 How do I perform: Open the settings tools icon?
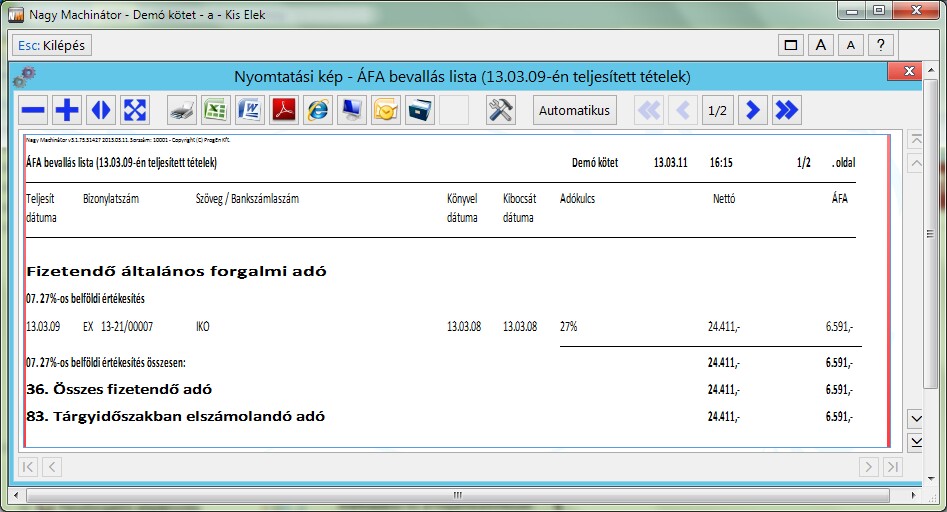coord(501,110)
